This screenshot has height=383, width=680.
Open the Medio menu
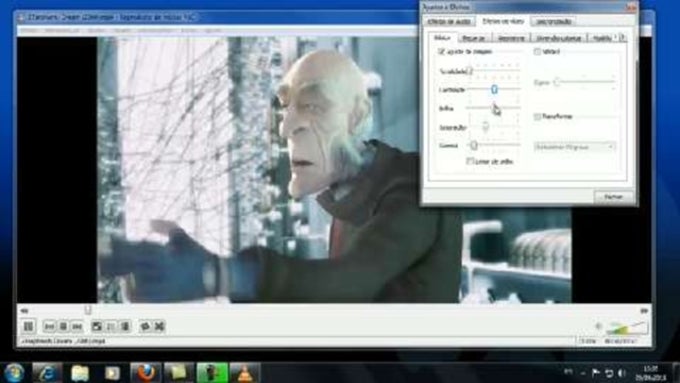pyautogui.click(x=29, y=31)
